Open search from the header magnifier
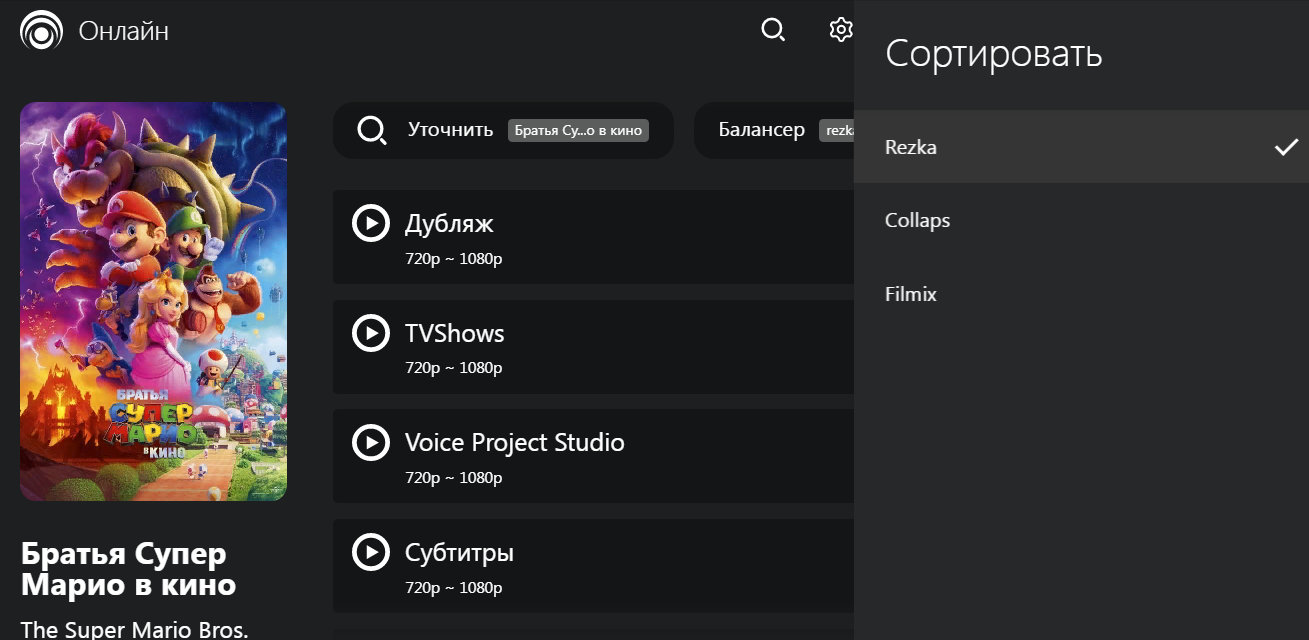The width and height of the screenshot is (1309, 640). [x=773, y=30]
